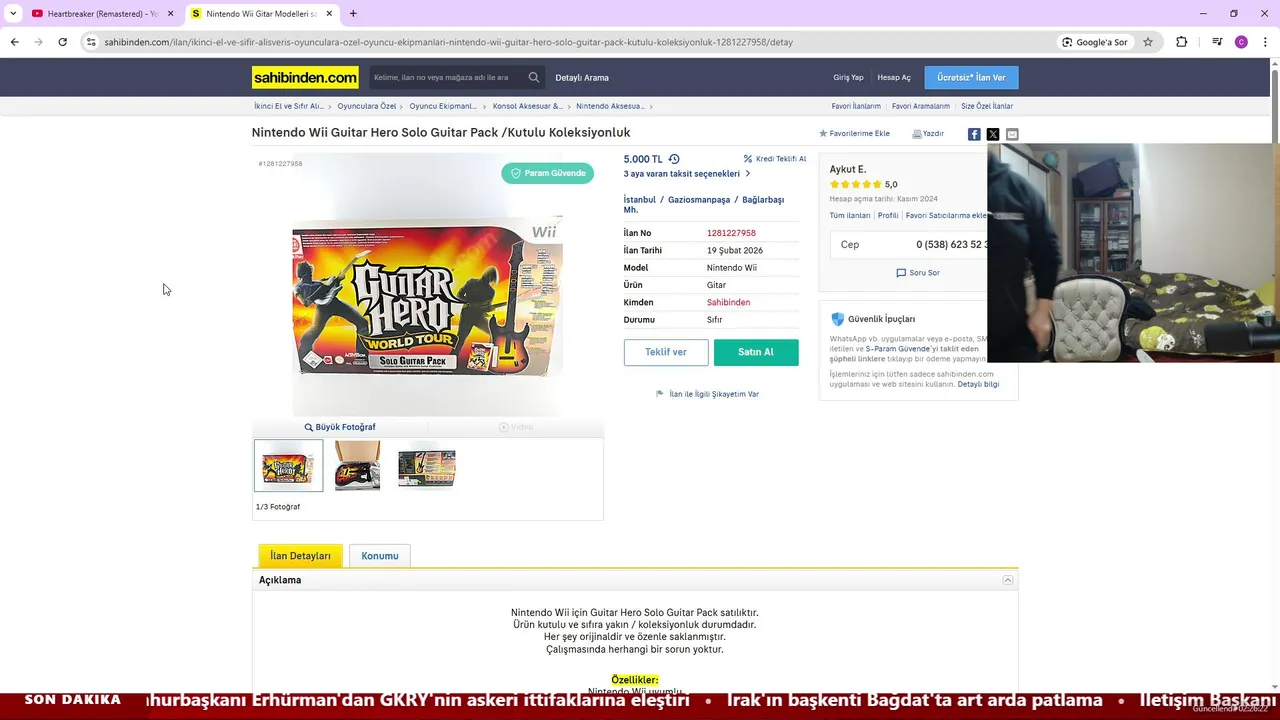This screenshot has width=1280, height=720.
Task: Open the seller's Tüm ilanları link
Action: pos(850,215)
